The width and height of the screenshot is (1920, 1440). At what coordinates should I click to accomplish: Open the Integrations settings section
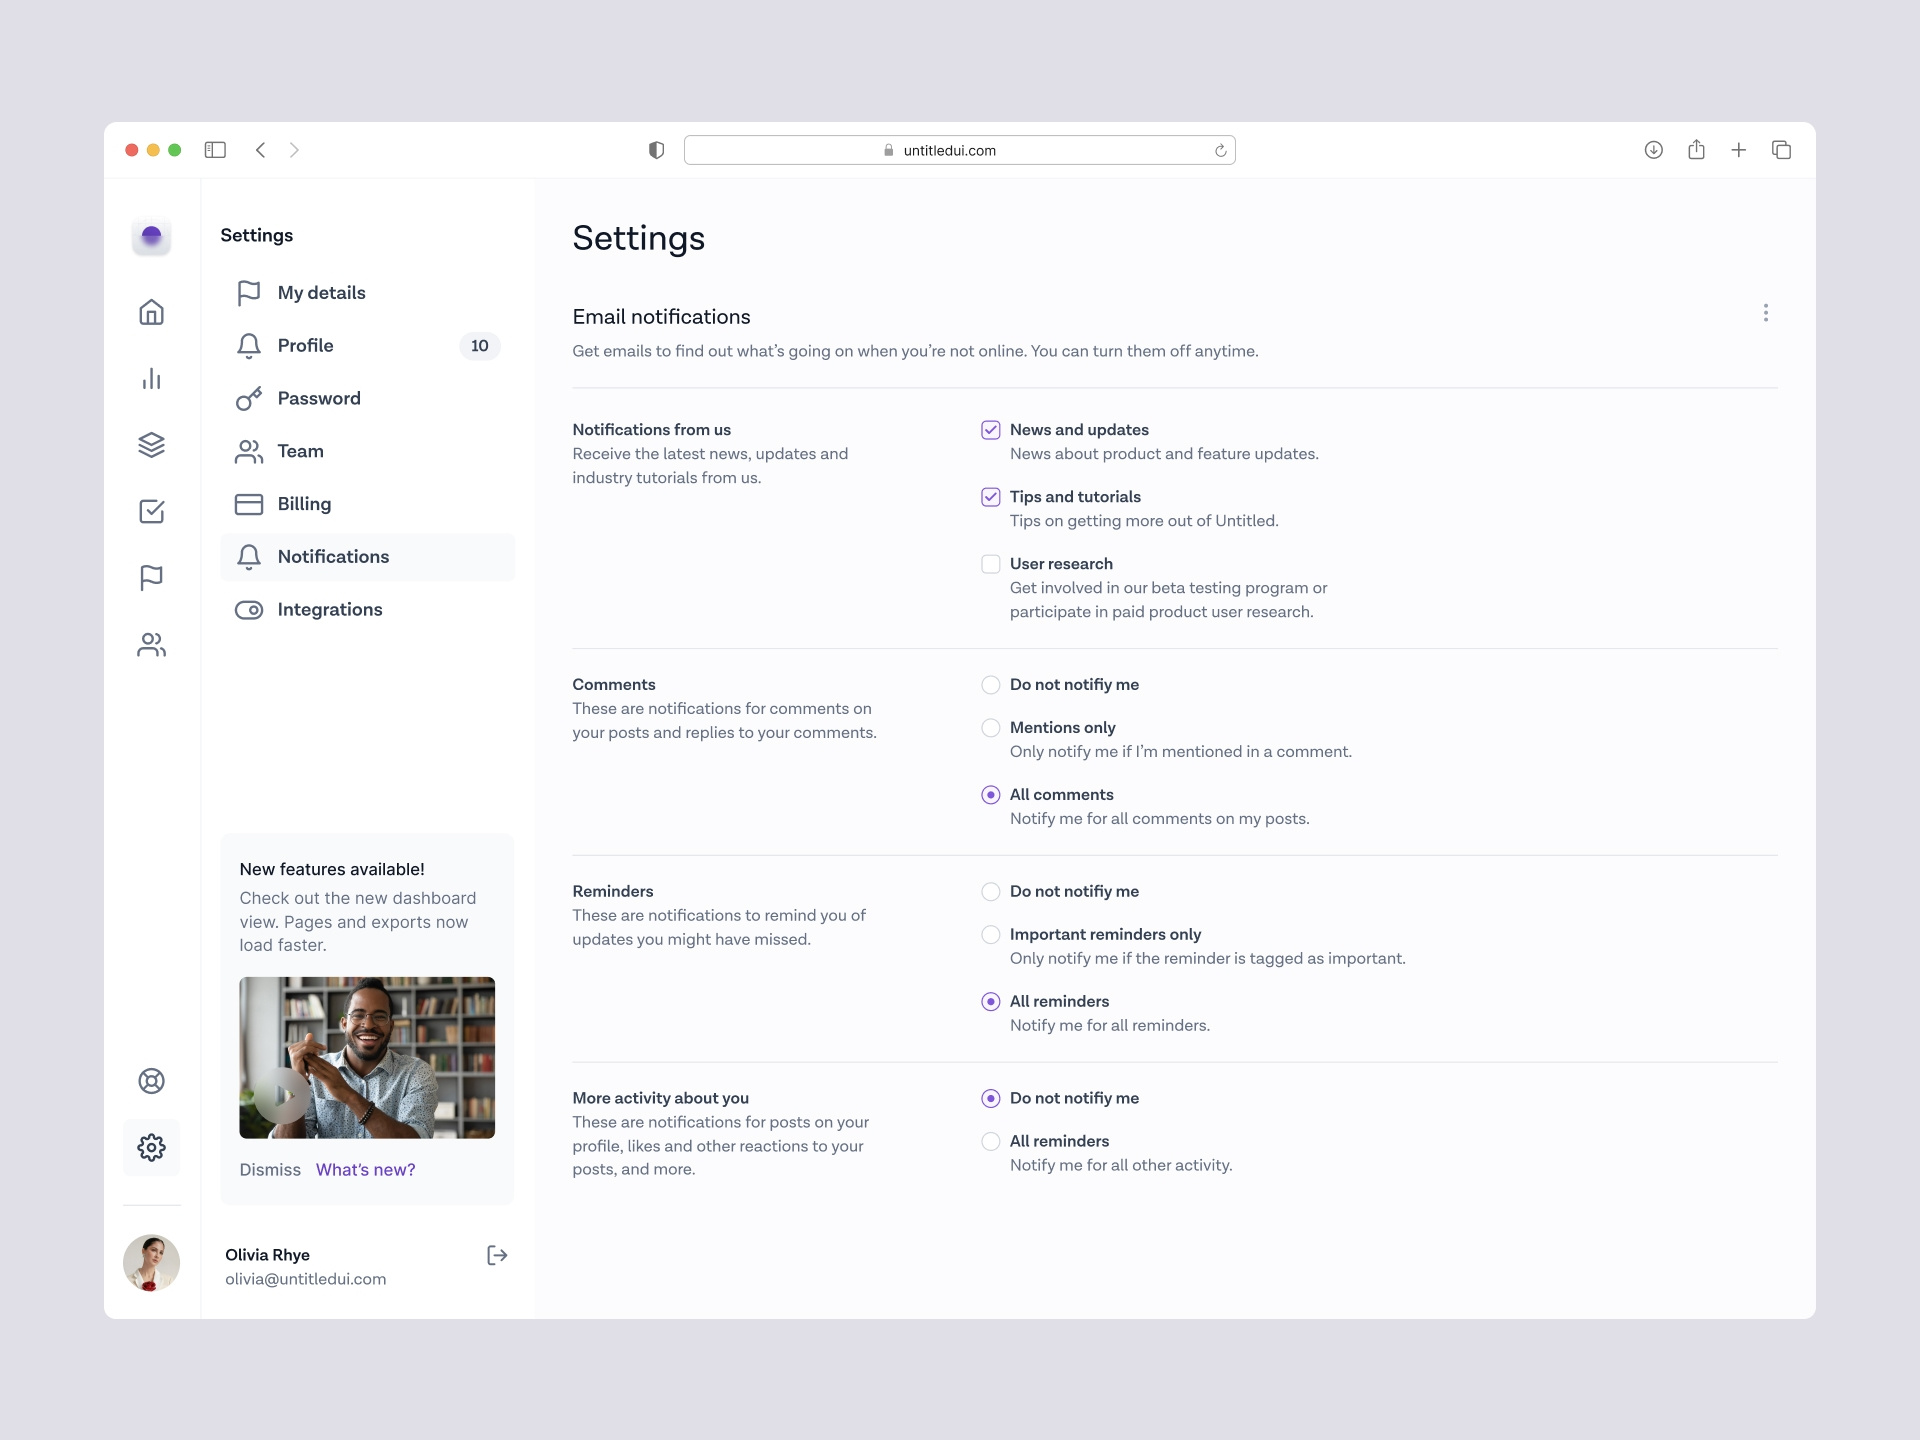[x=330, y=609]
